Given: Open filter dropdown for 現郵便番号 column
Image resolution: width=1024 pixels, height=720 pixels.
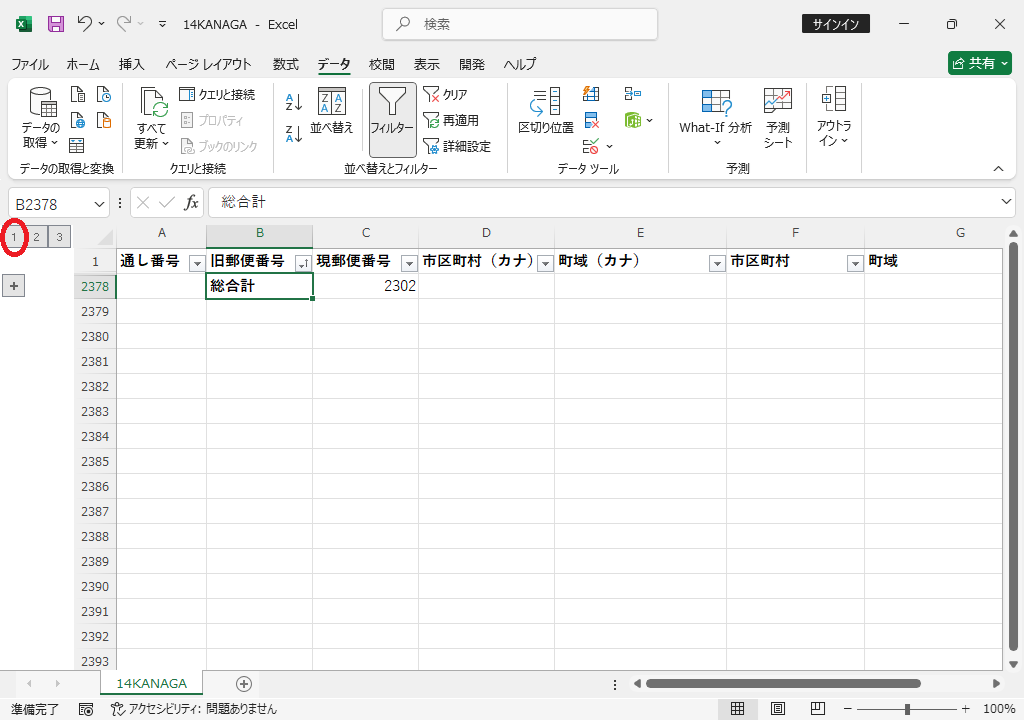Looking at the screenshot, I should pos(409,263).
